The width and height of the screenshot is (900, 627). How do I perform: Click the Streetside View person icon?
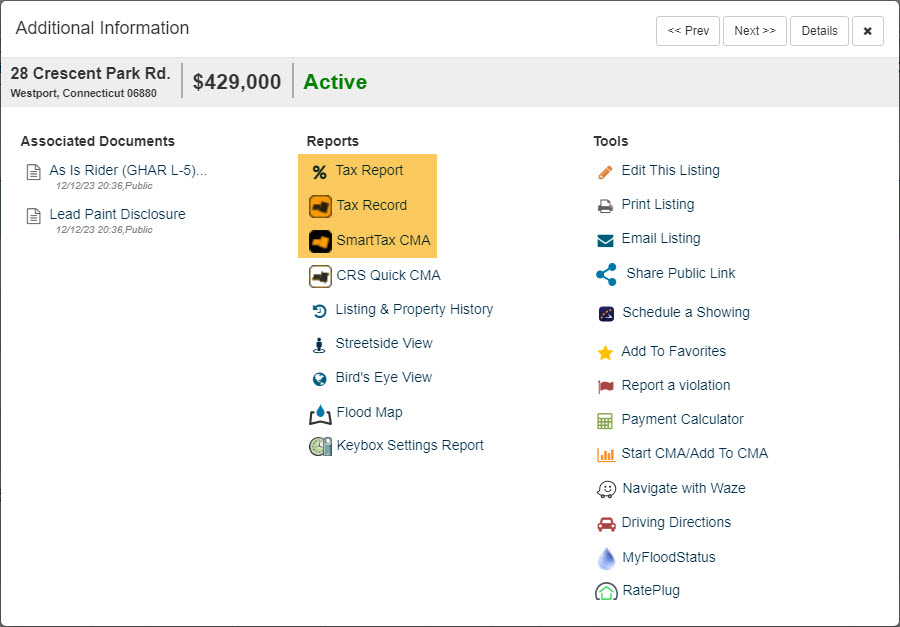(319, 345)
